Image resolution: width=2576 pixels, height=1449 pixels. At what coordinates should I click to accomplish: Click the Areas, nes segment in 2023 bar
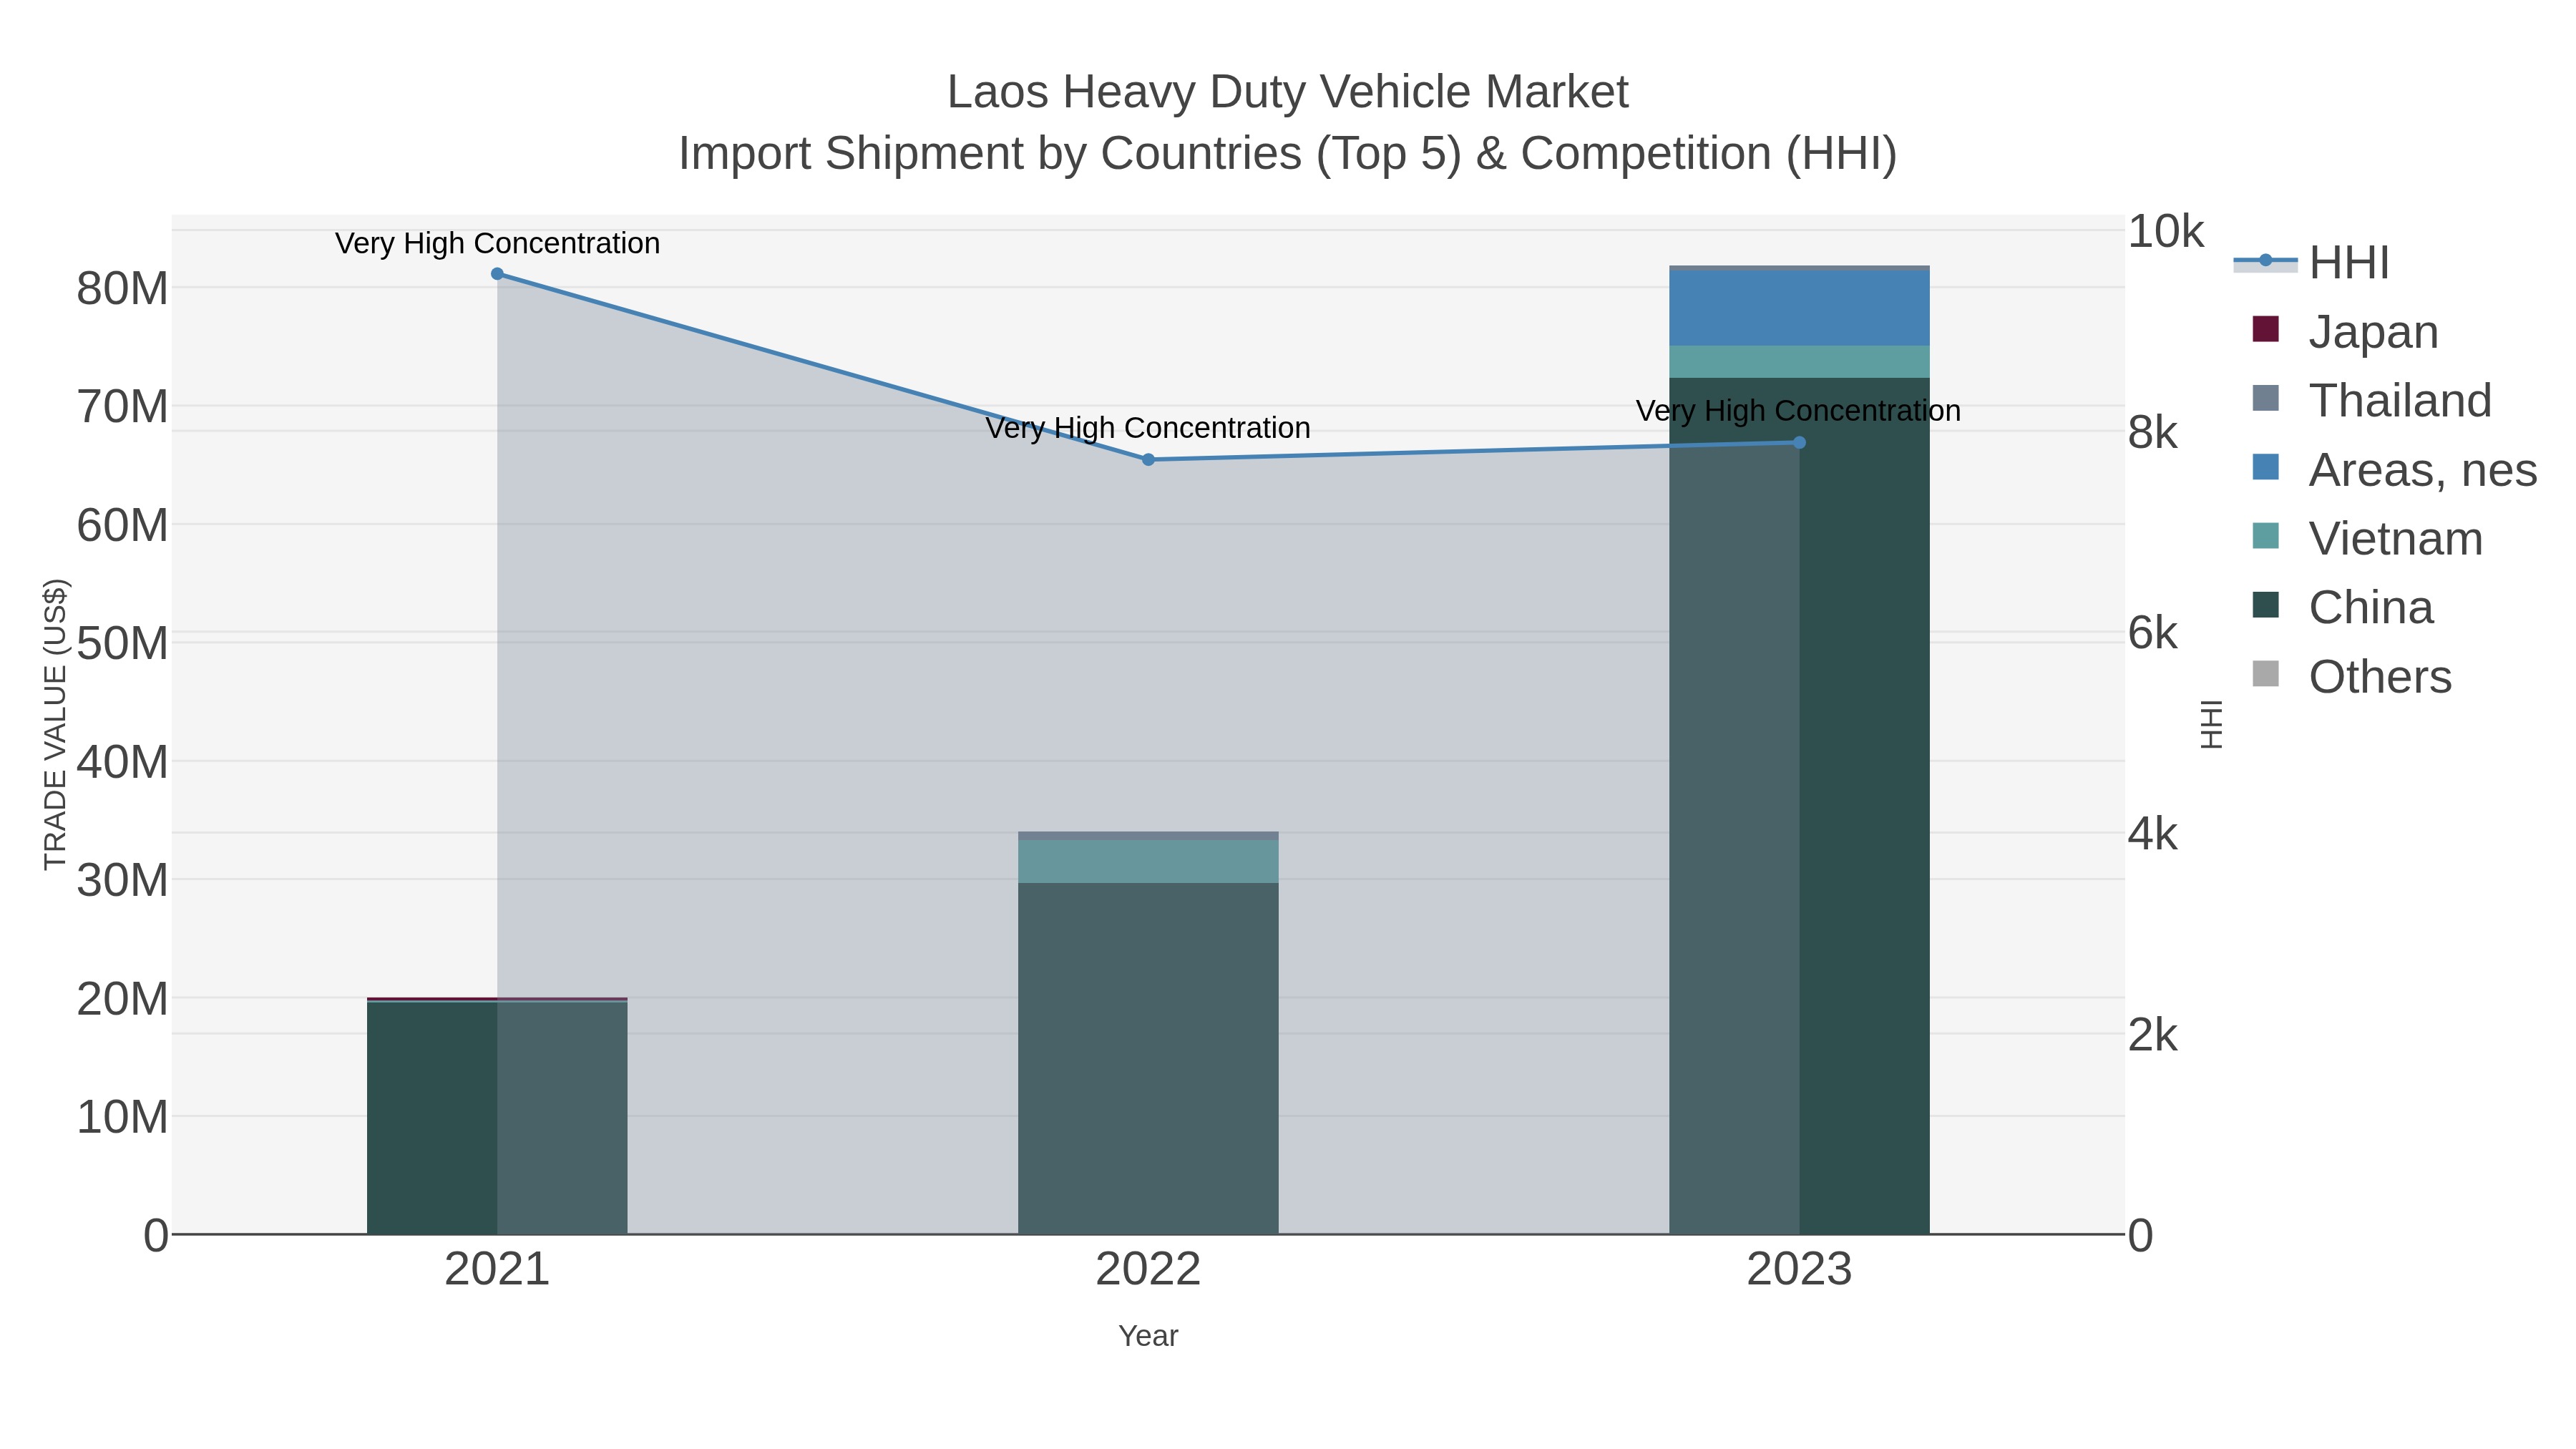[x=1799, y=308]
